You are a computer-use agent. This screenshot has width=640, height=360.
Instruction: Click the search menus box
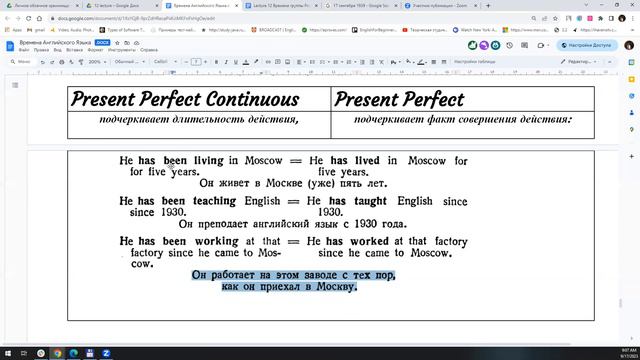pyautogui.click(x=22, y=62)
